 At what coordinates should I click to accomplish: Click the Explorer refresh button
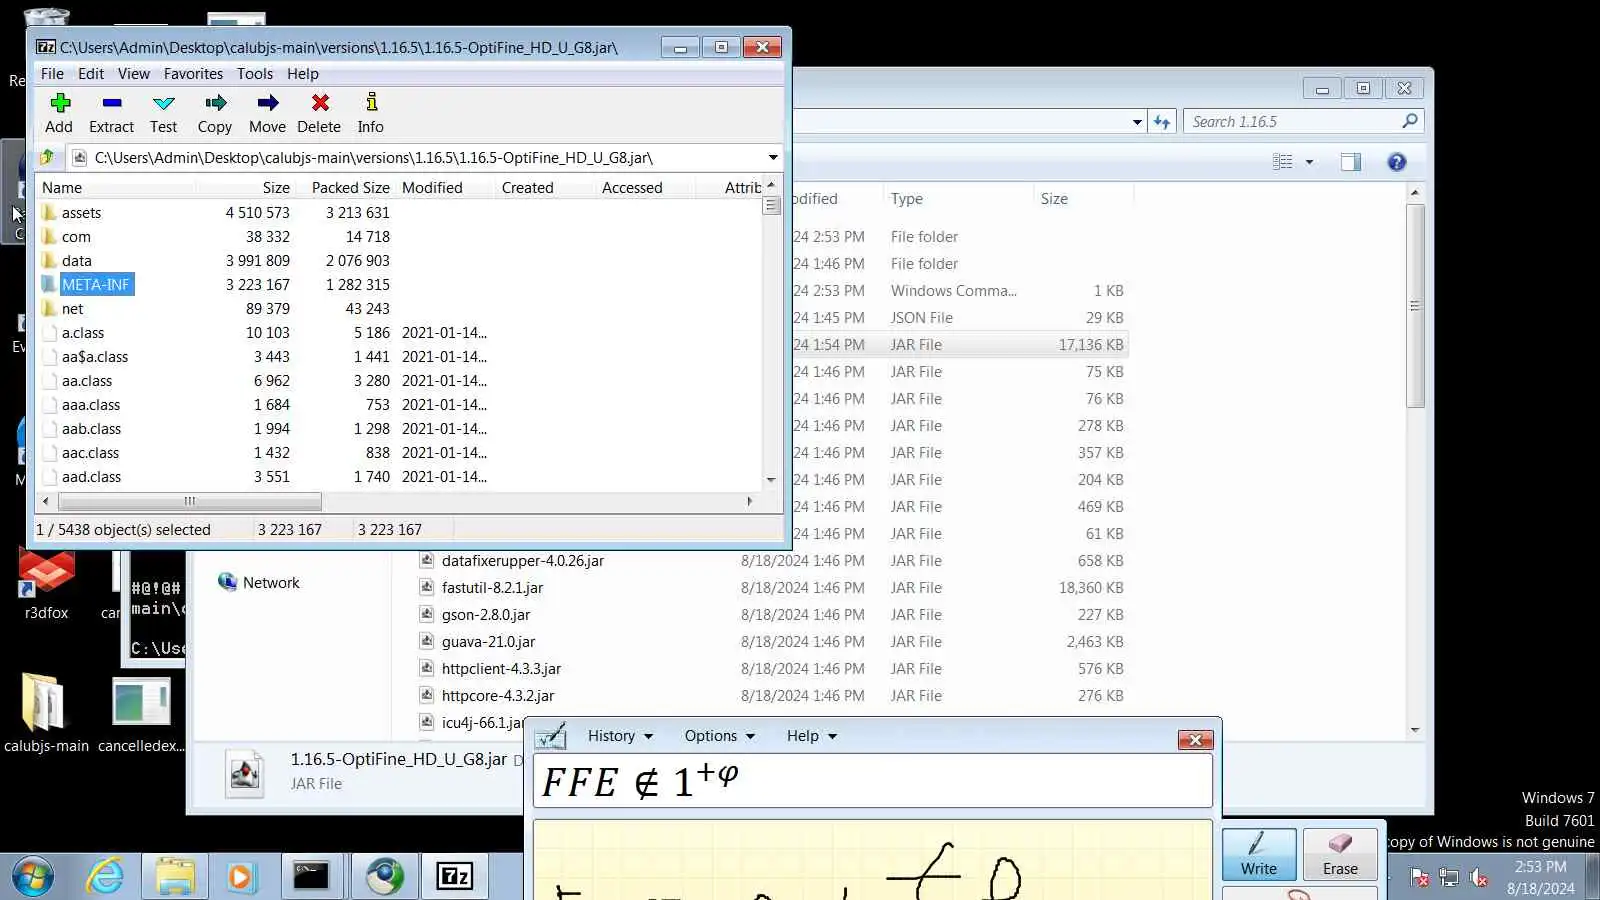[1162, 122]
